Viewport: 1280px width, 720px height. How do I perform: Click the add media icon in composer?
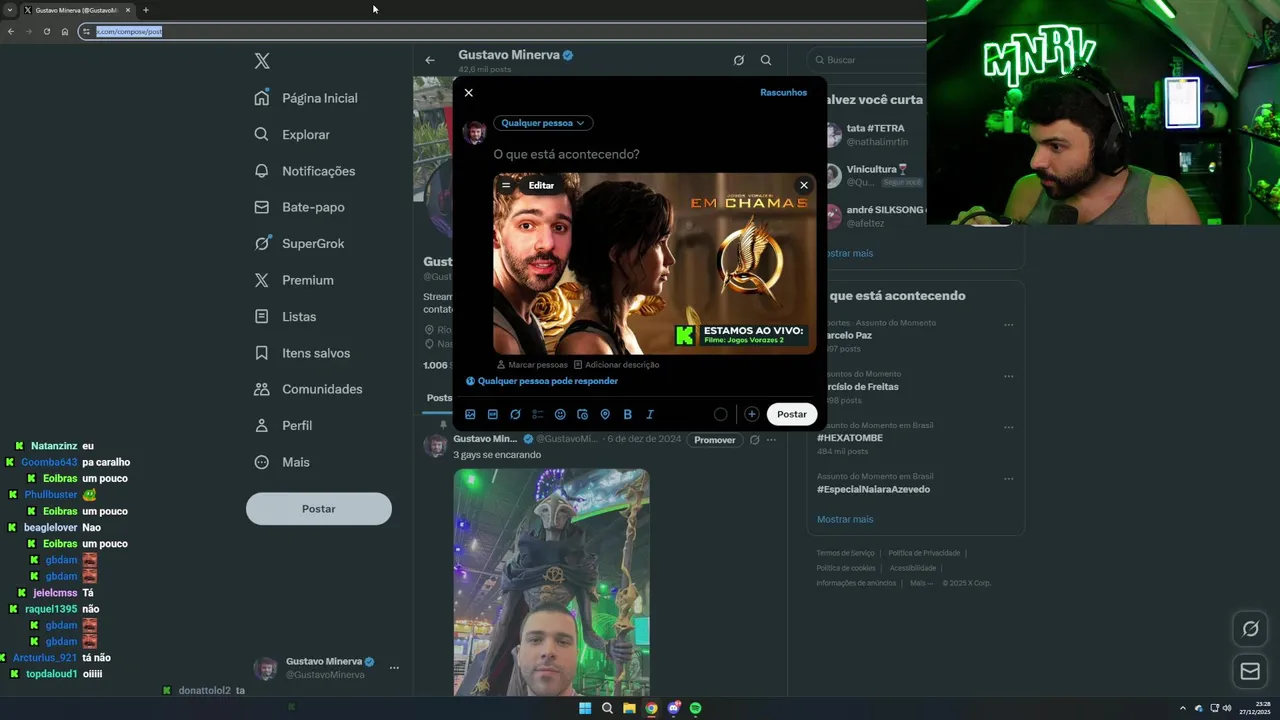point(470,414)
